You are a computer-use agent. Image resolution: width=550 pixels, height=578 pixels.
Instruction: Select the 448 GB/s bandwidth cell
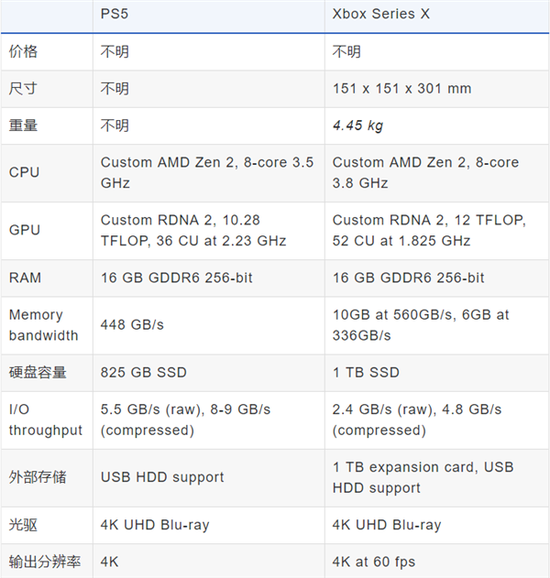[132, 325]
